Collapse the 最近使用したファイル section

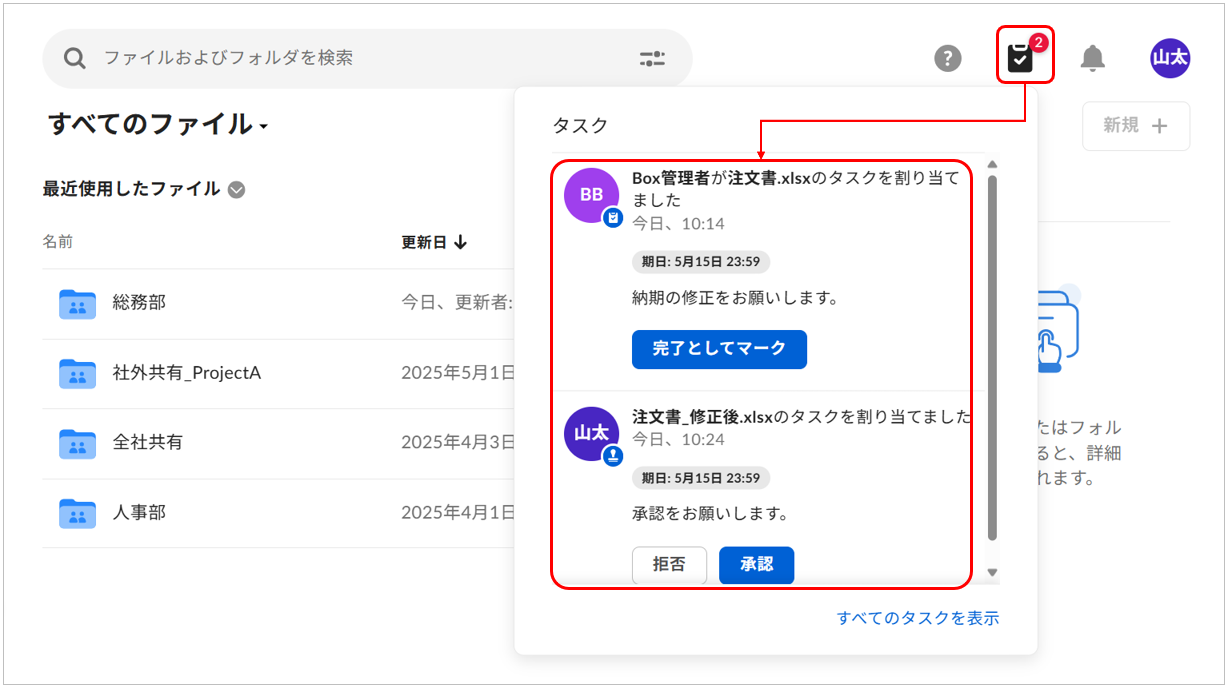[x=237, y=189]
